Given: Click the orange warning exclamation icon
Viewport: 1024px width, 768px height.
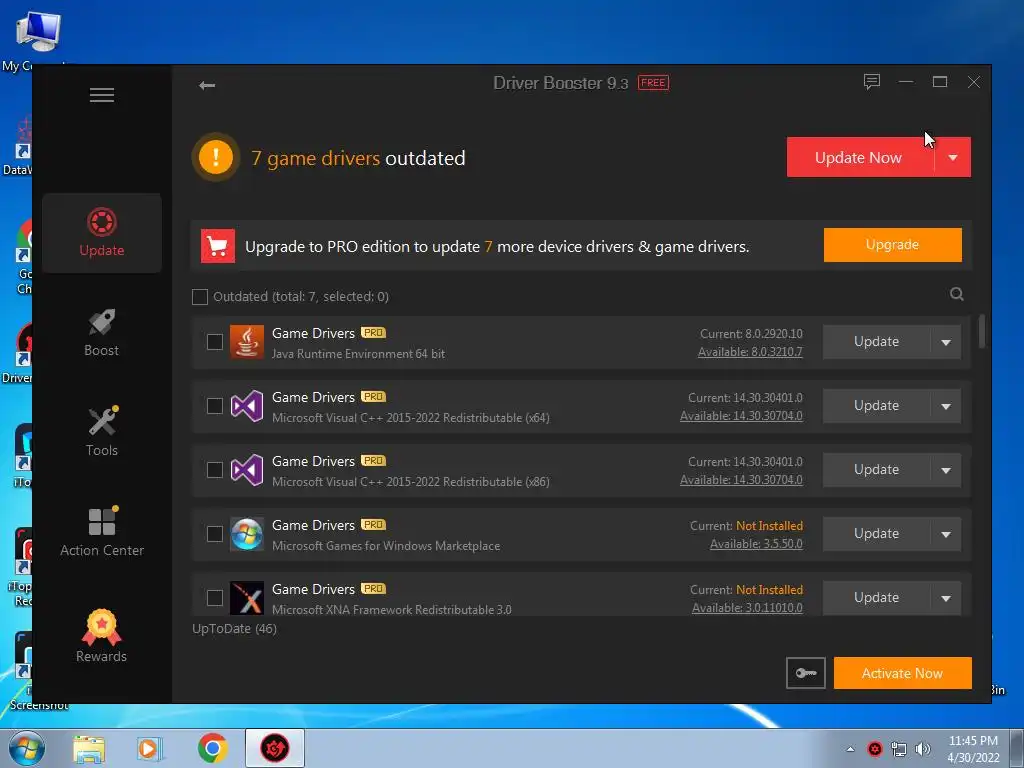Looking at the screenshot, I should 216,157.
